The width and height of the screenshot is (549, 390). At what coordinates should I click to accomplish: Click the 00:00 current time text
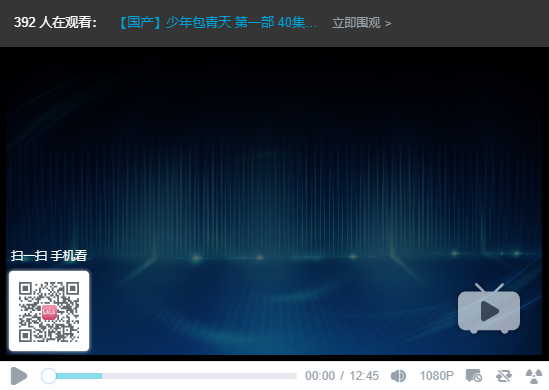click(x=320, y=376)
